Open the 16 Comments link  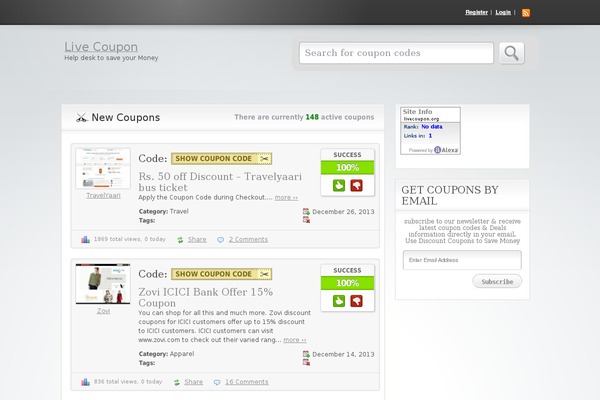coord(246,382)
